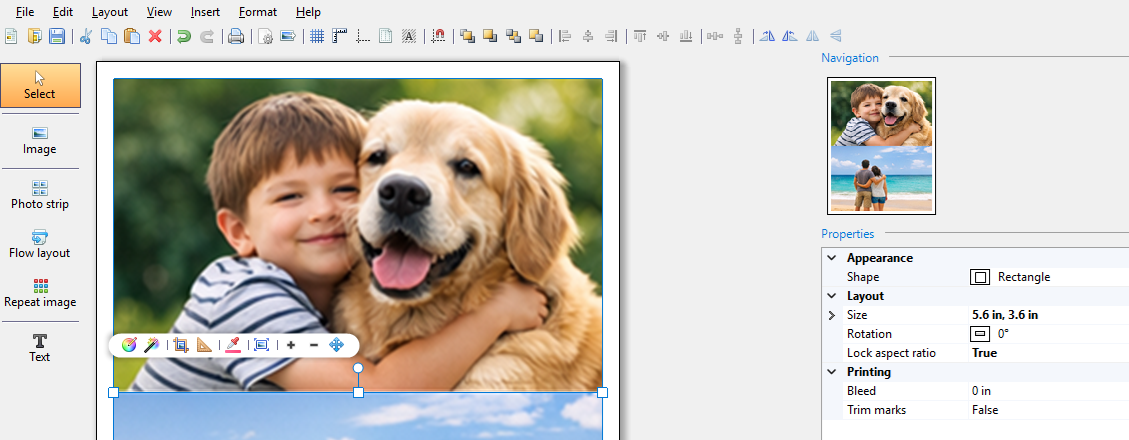Click the fit image to frame icon
1129x440 pixels.
tap(262, 345)
